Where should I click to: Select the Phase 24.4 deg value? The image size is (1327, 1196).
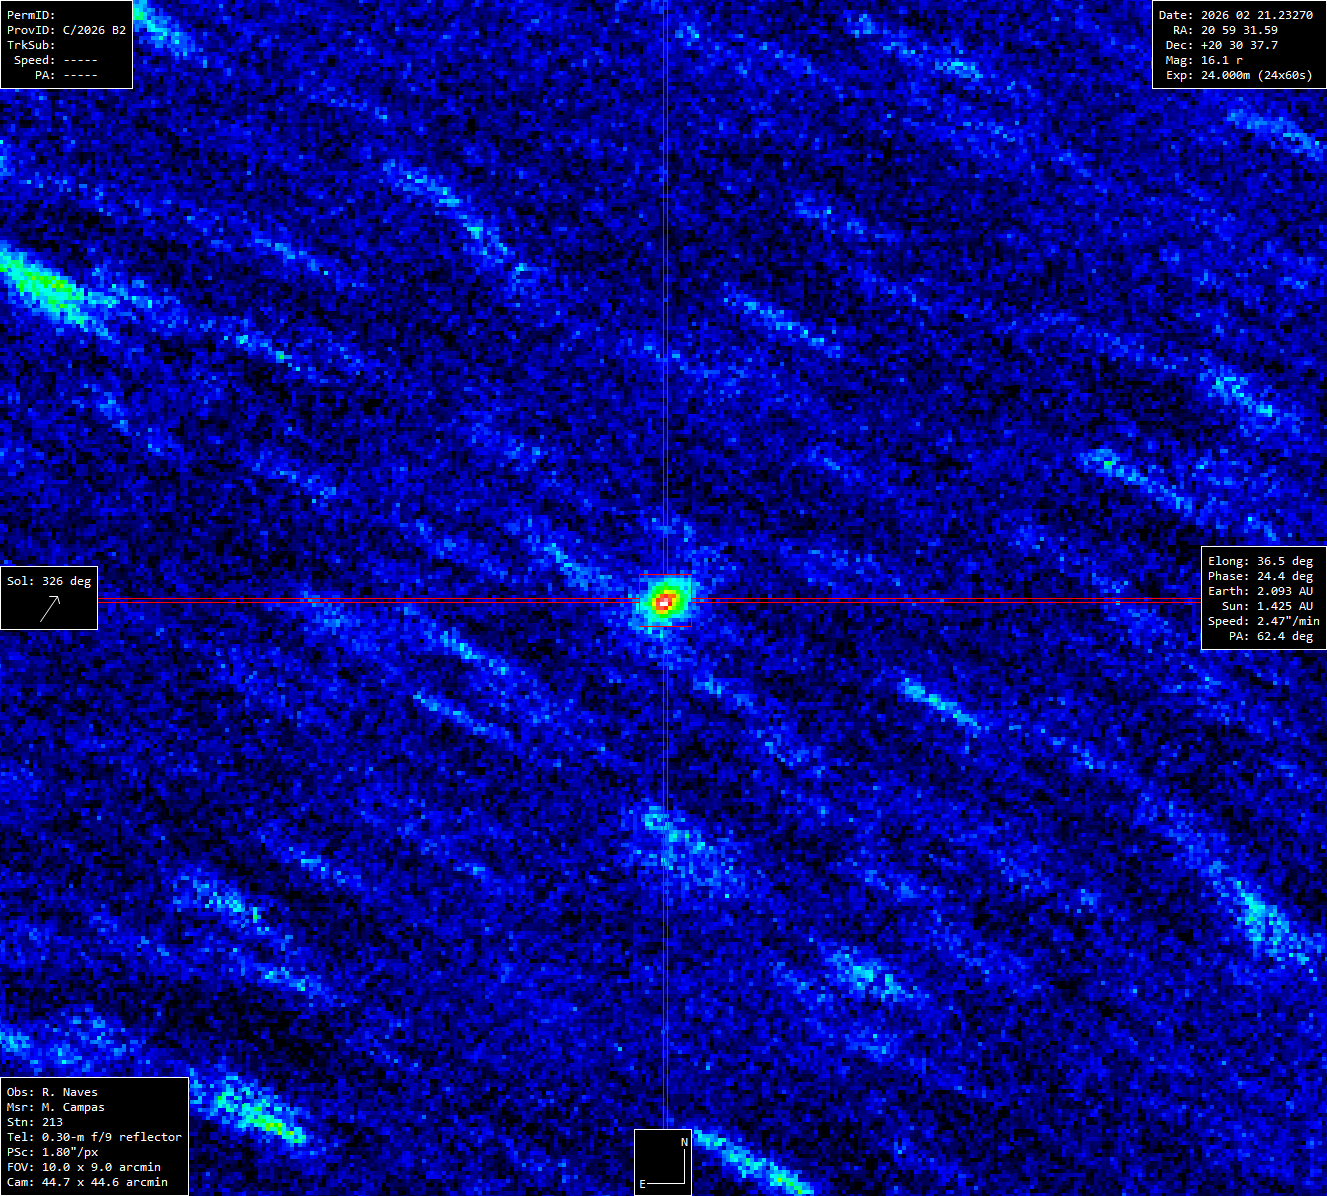1260,576
